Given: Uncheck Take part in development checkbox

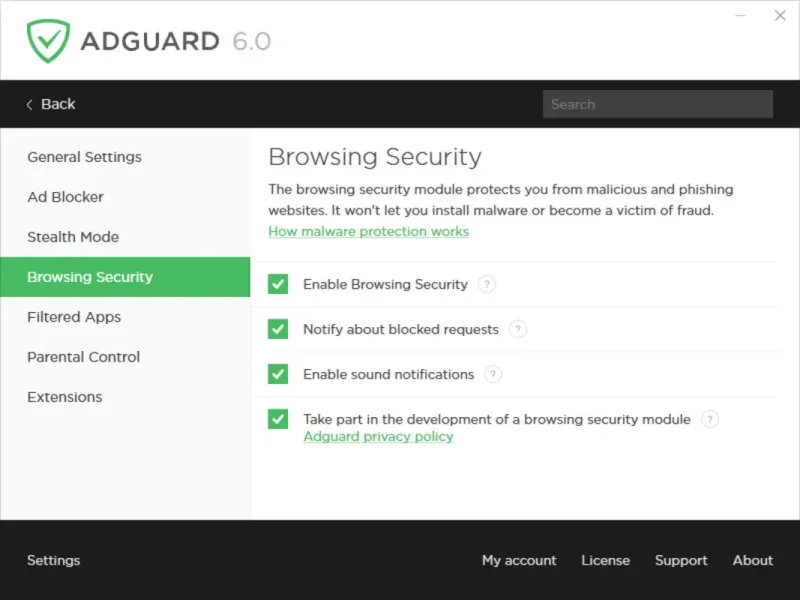Looking at the screenshot, I should pos(278,419).
